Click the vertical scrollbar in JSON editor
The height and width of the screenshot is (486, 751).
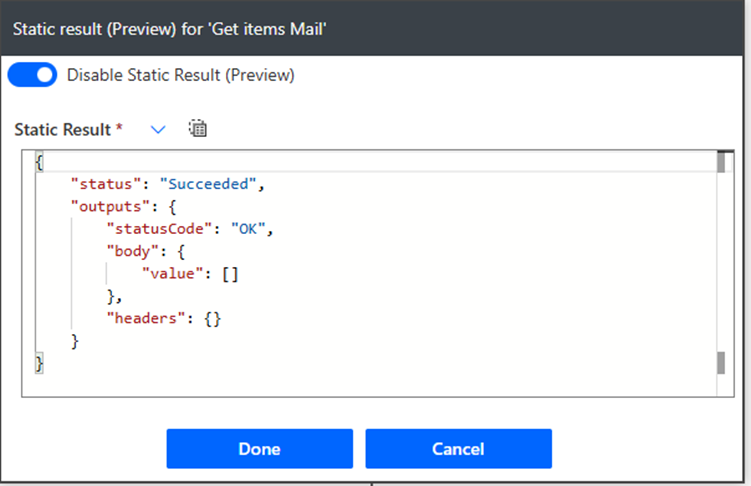tap(720, 262)
